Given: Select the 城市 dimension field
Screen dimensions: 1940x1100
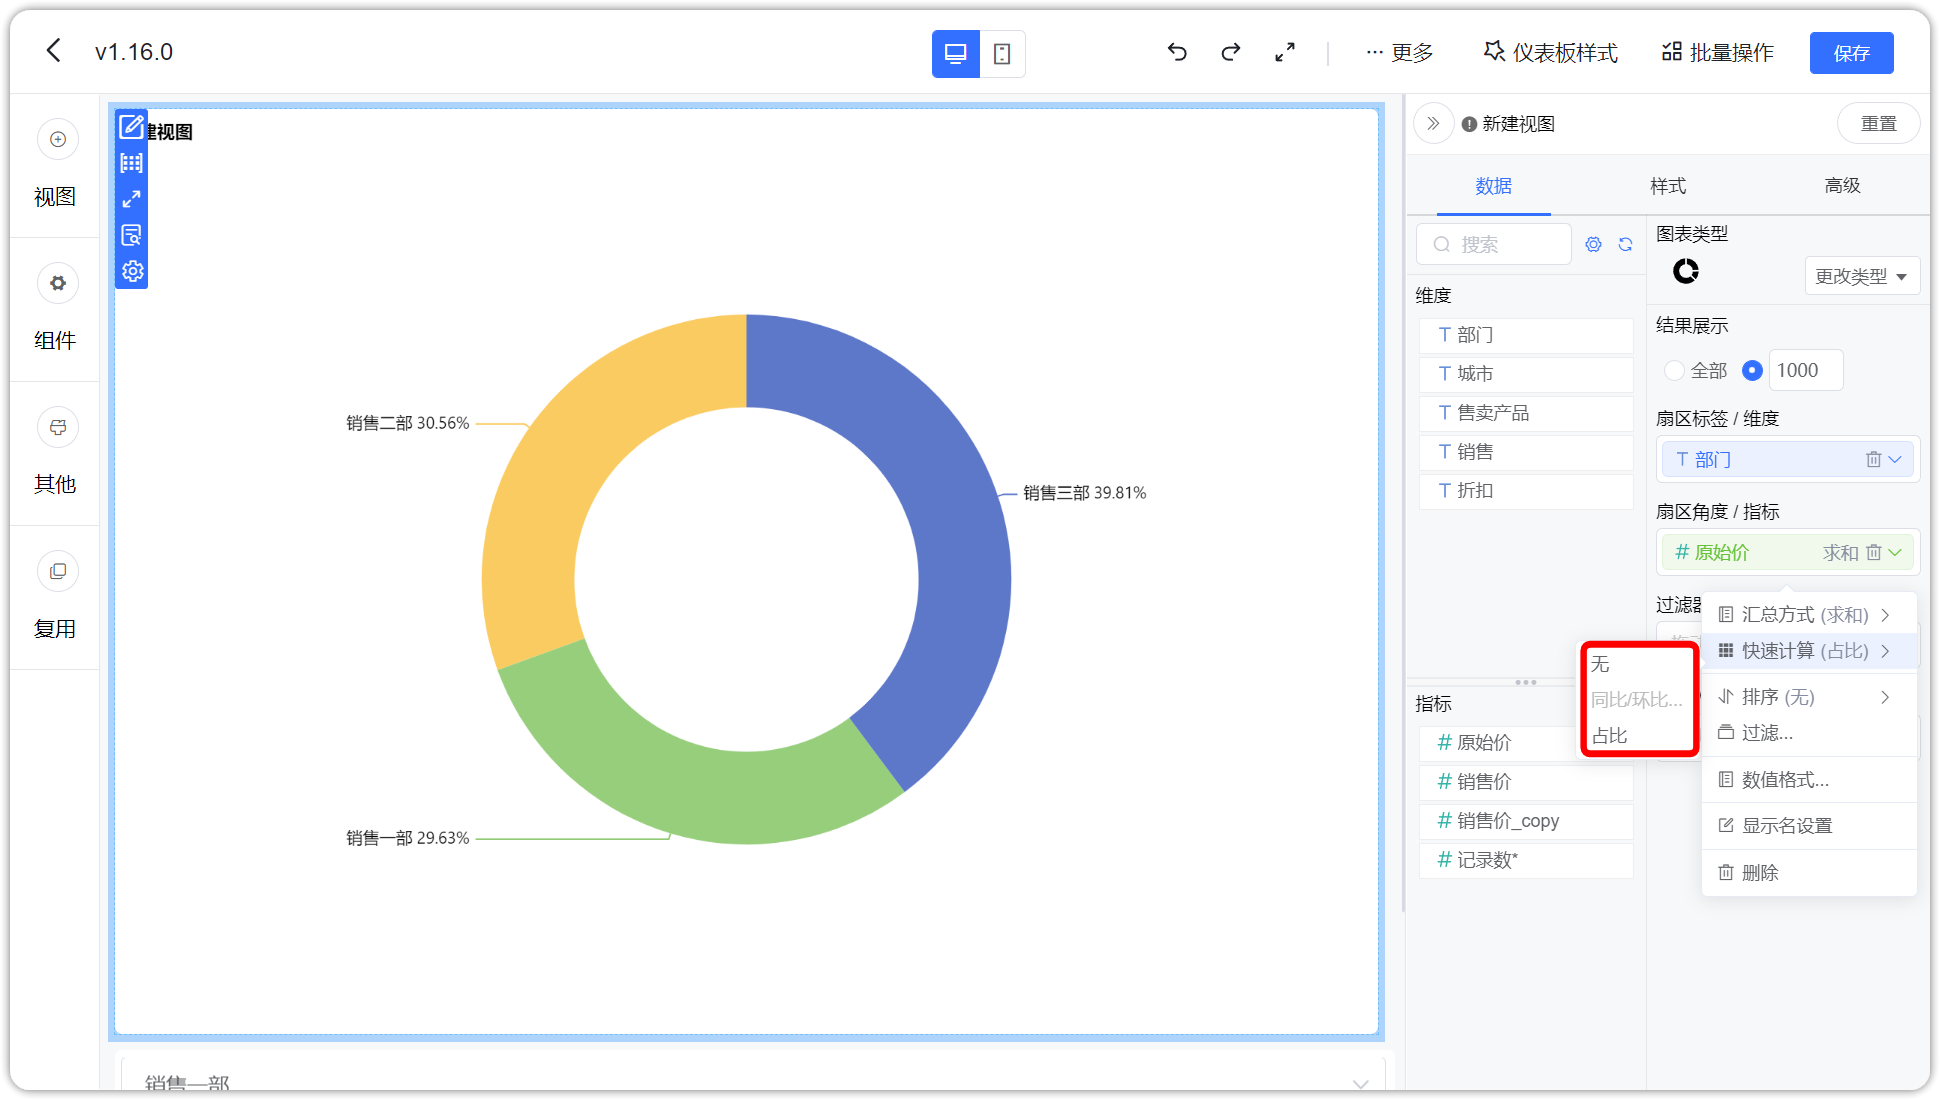Looking at the screenshot, I should pyautogui.click(x=1525, y=374).
